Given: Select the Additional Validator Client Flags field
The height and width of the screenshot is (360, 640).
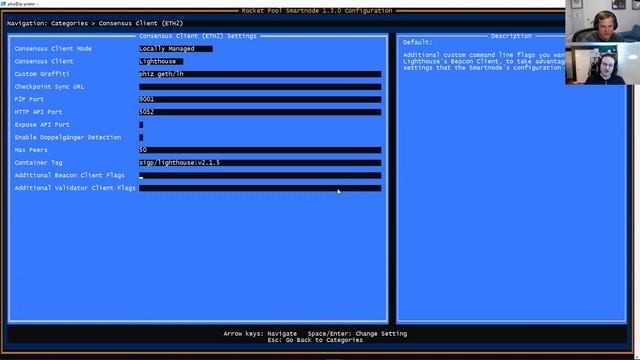Looking at the screenshot, I should 260,188.
